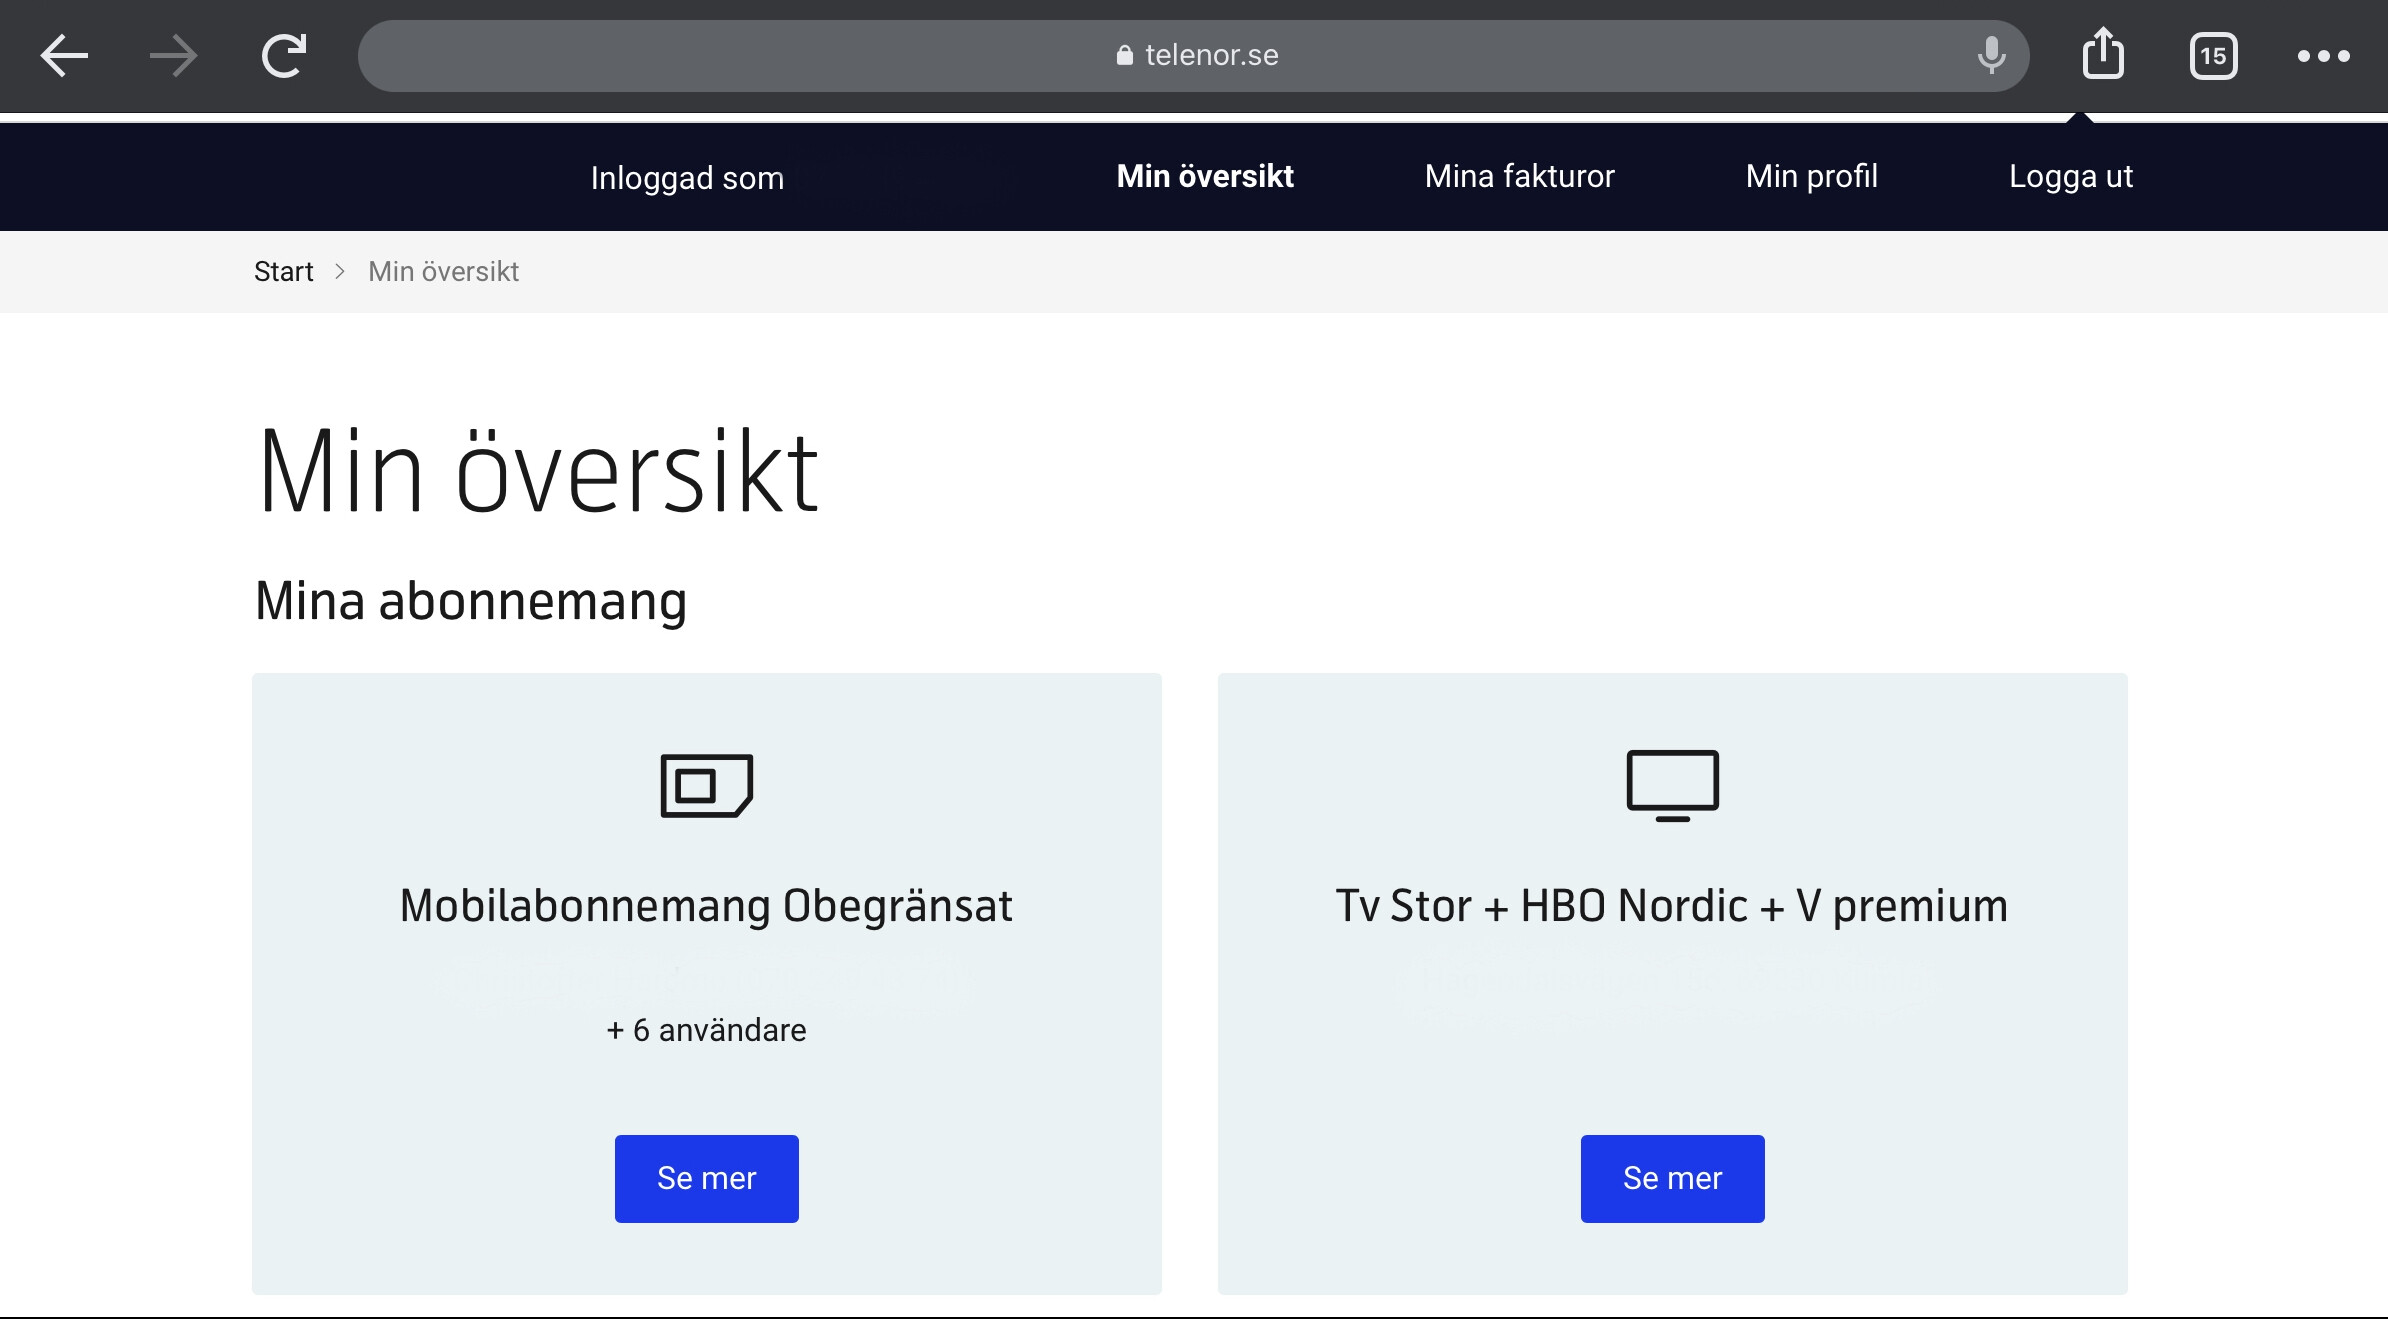The height and width of the screenshot is (1319, 2388).
Task: Click the lock icon beside telenor.se
Action: 1125,55
